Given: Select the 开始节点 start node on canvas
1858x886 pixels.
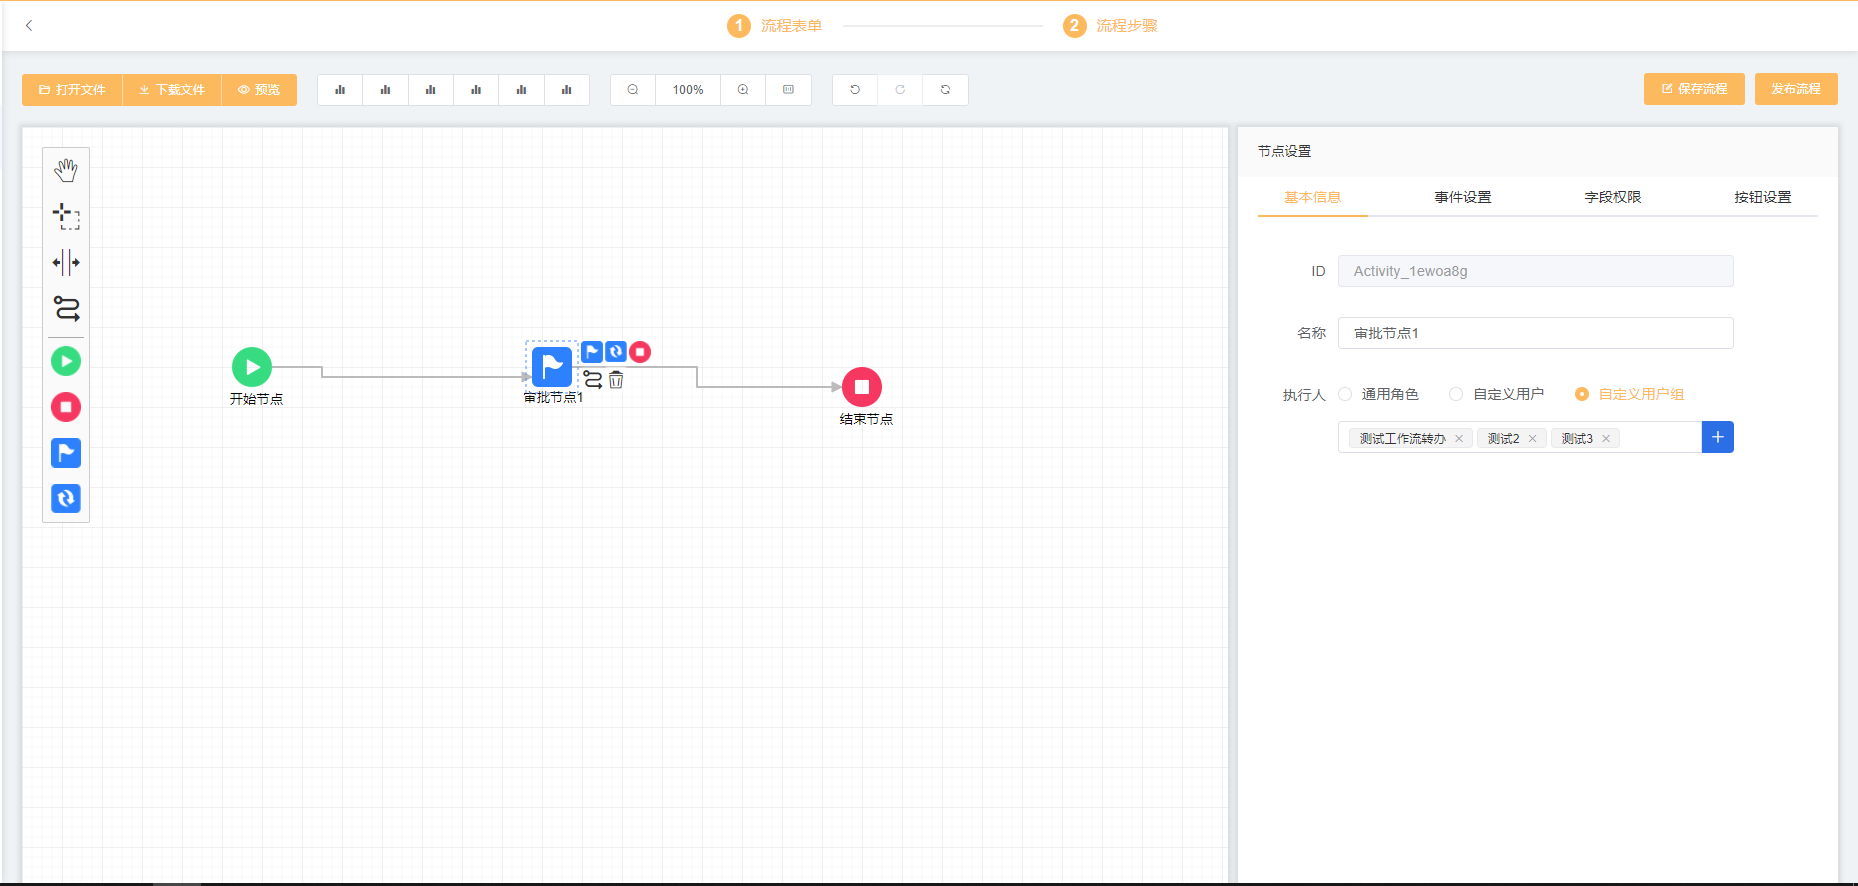Looking at the screenshot, I should point(252,367).
